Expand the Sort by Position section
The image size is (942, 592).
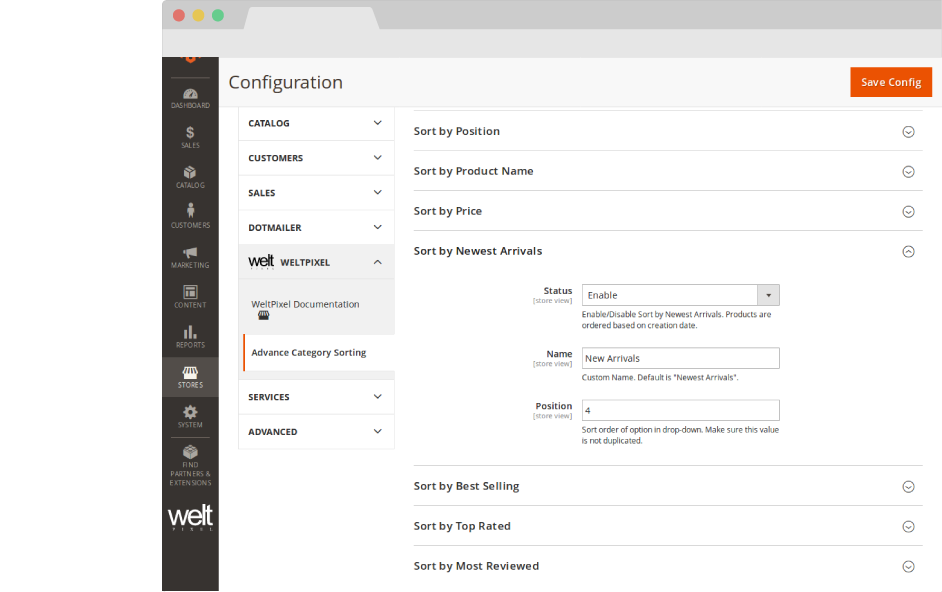[908, 131]
